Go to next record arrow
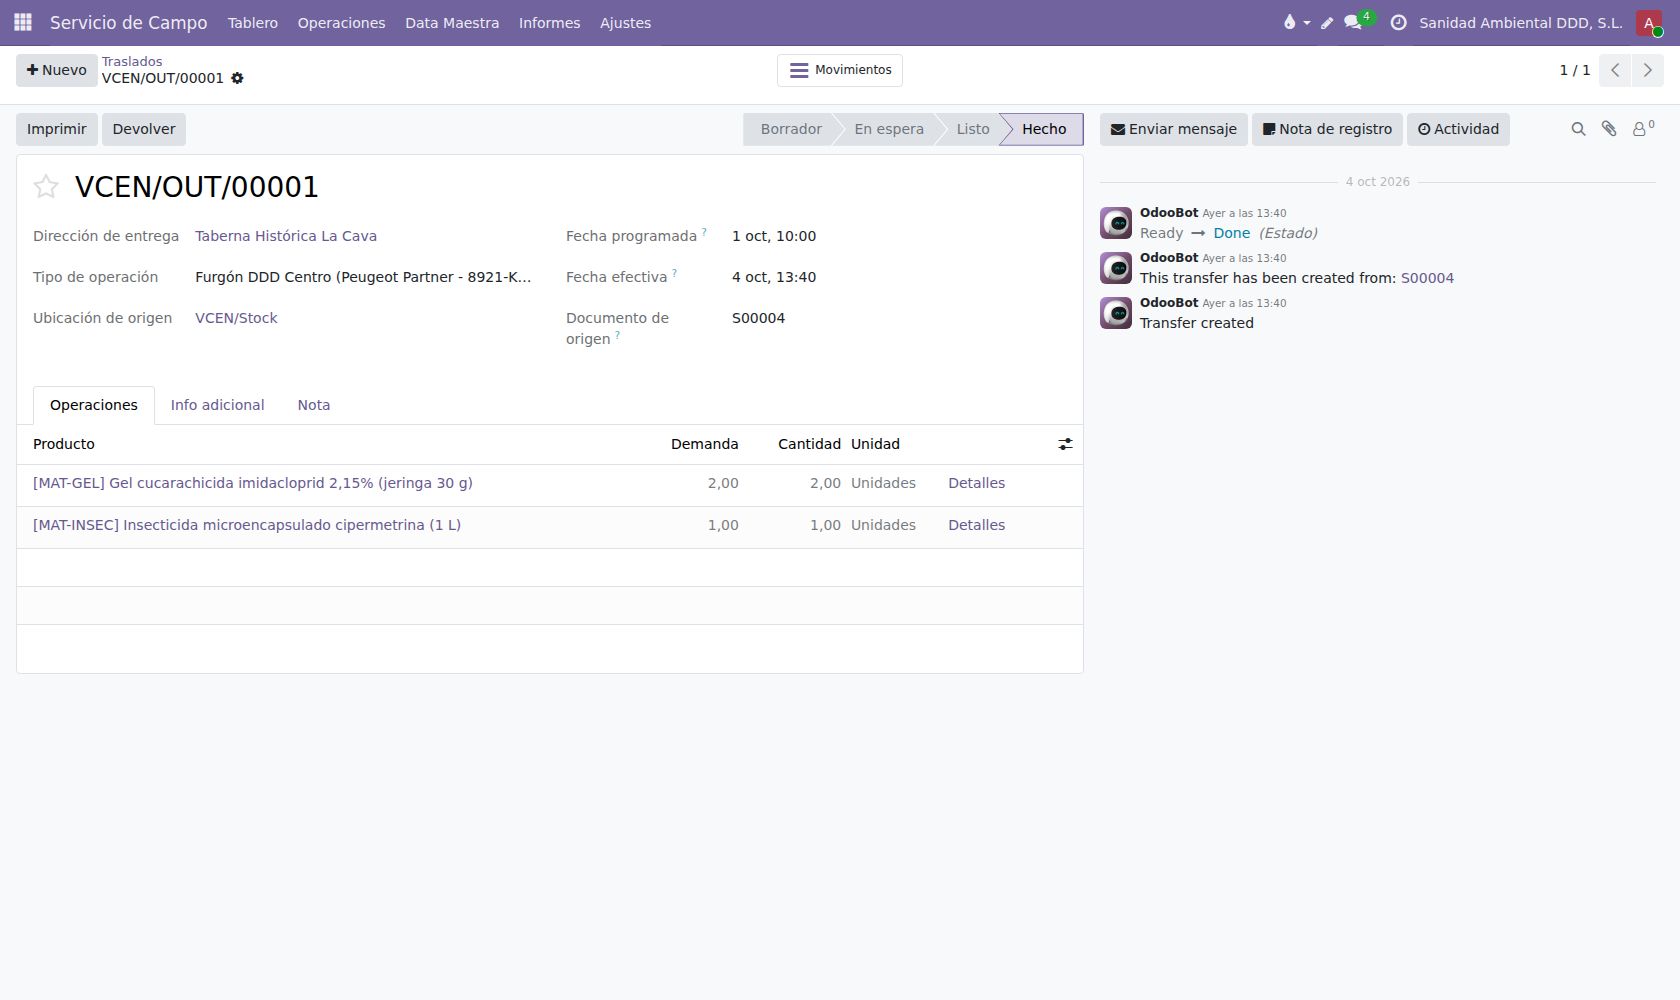 click(x=1648, y=70)
